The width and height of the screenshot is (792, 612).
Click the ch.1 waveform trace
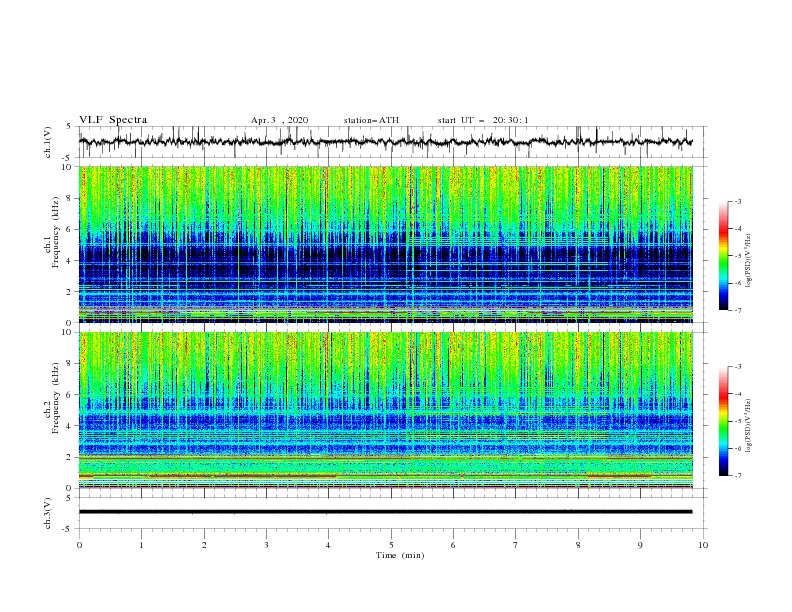coord(385,142)
